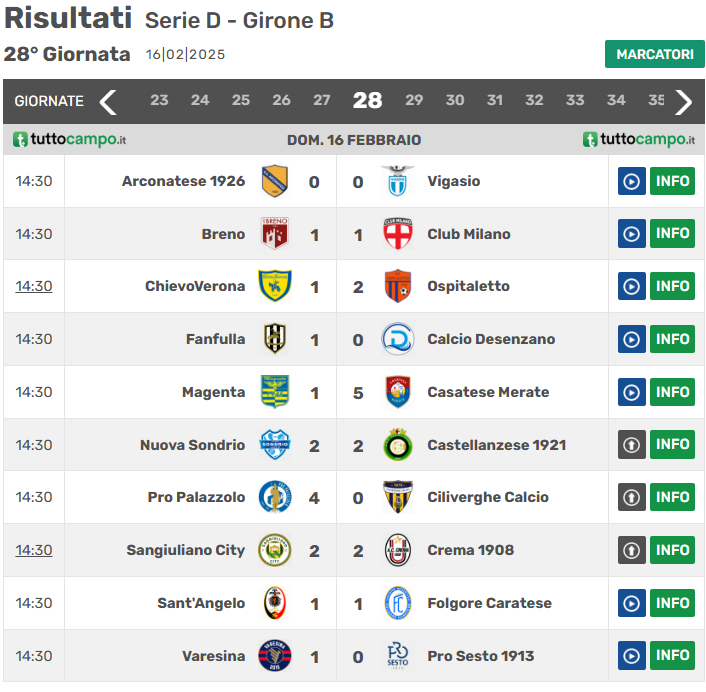Click the Castellanzese 1921 crest
706x692 pixels.
tap(398, 445)
